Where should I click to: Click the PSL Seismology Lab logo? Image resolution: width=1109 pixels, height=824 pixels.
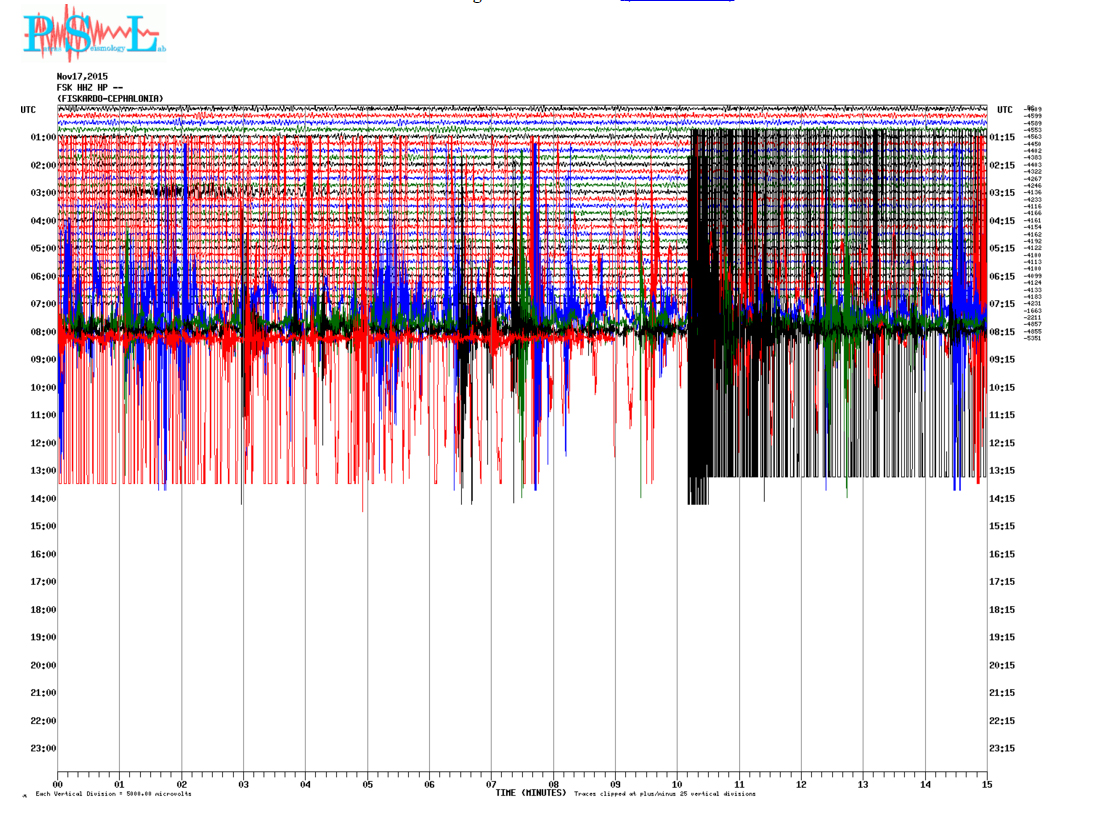click(92, 34)
